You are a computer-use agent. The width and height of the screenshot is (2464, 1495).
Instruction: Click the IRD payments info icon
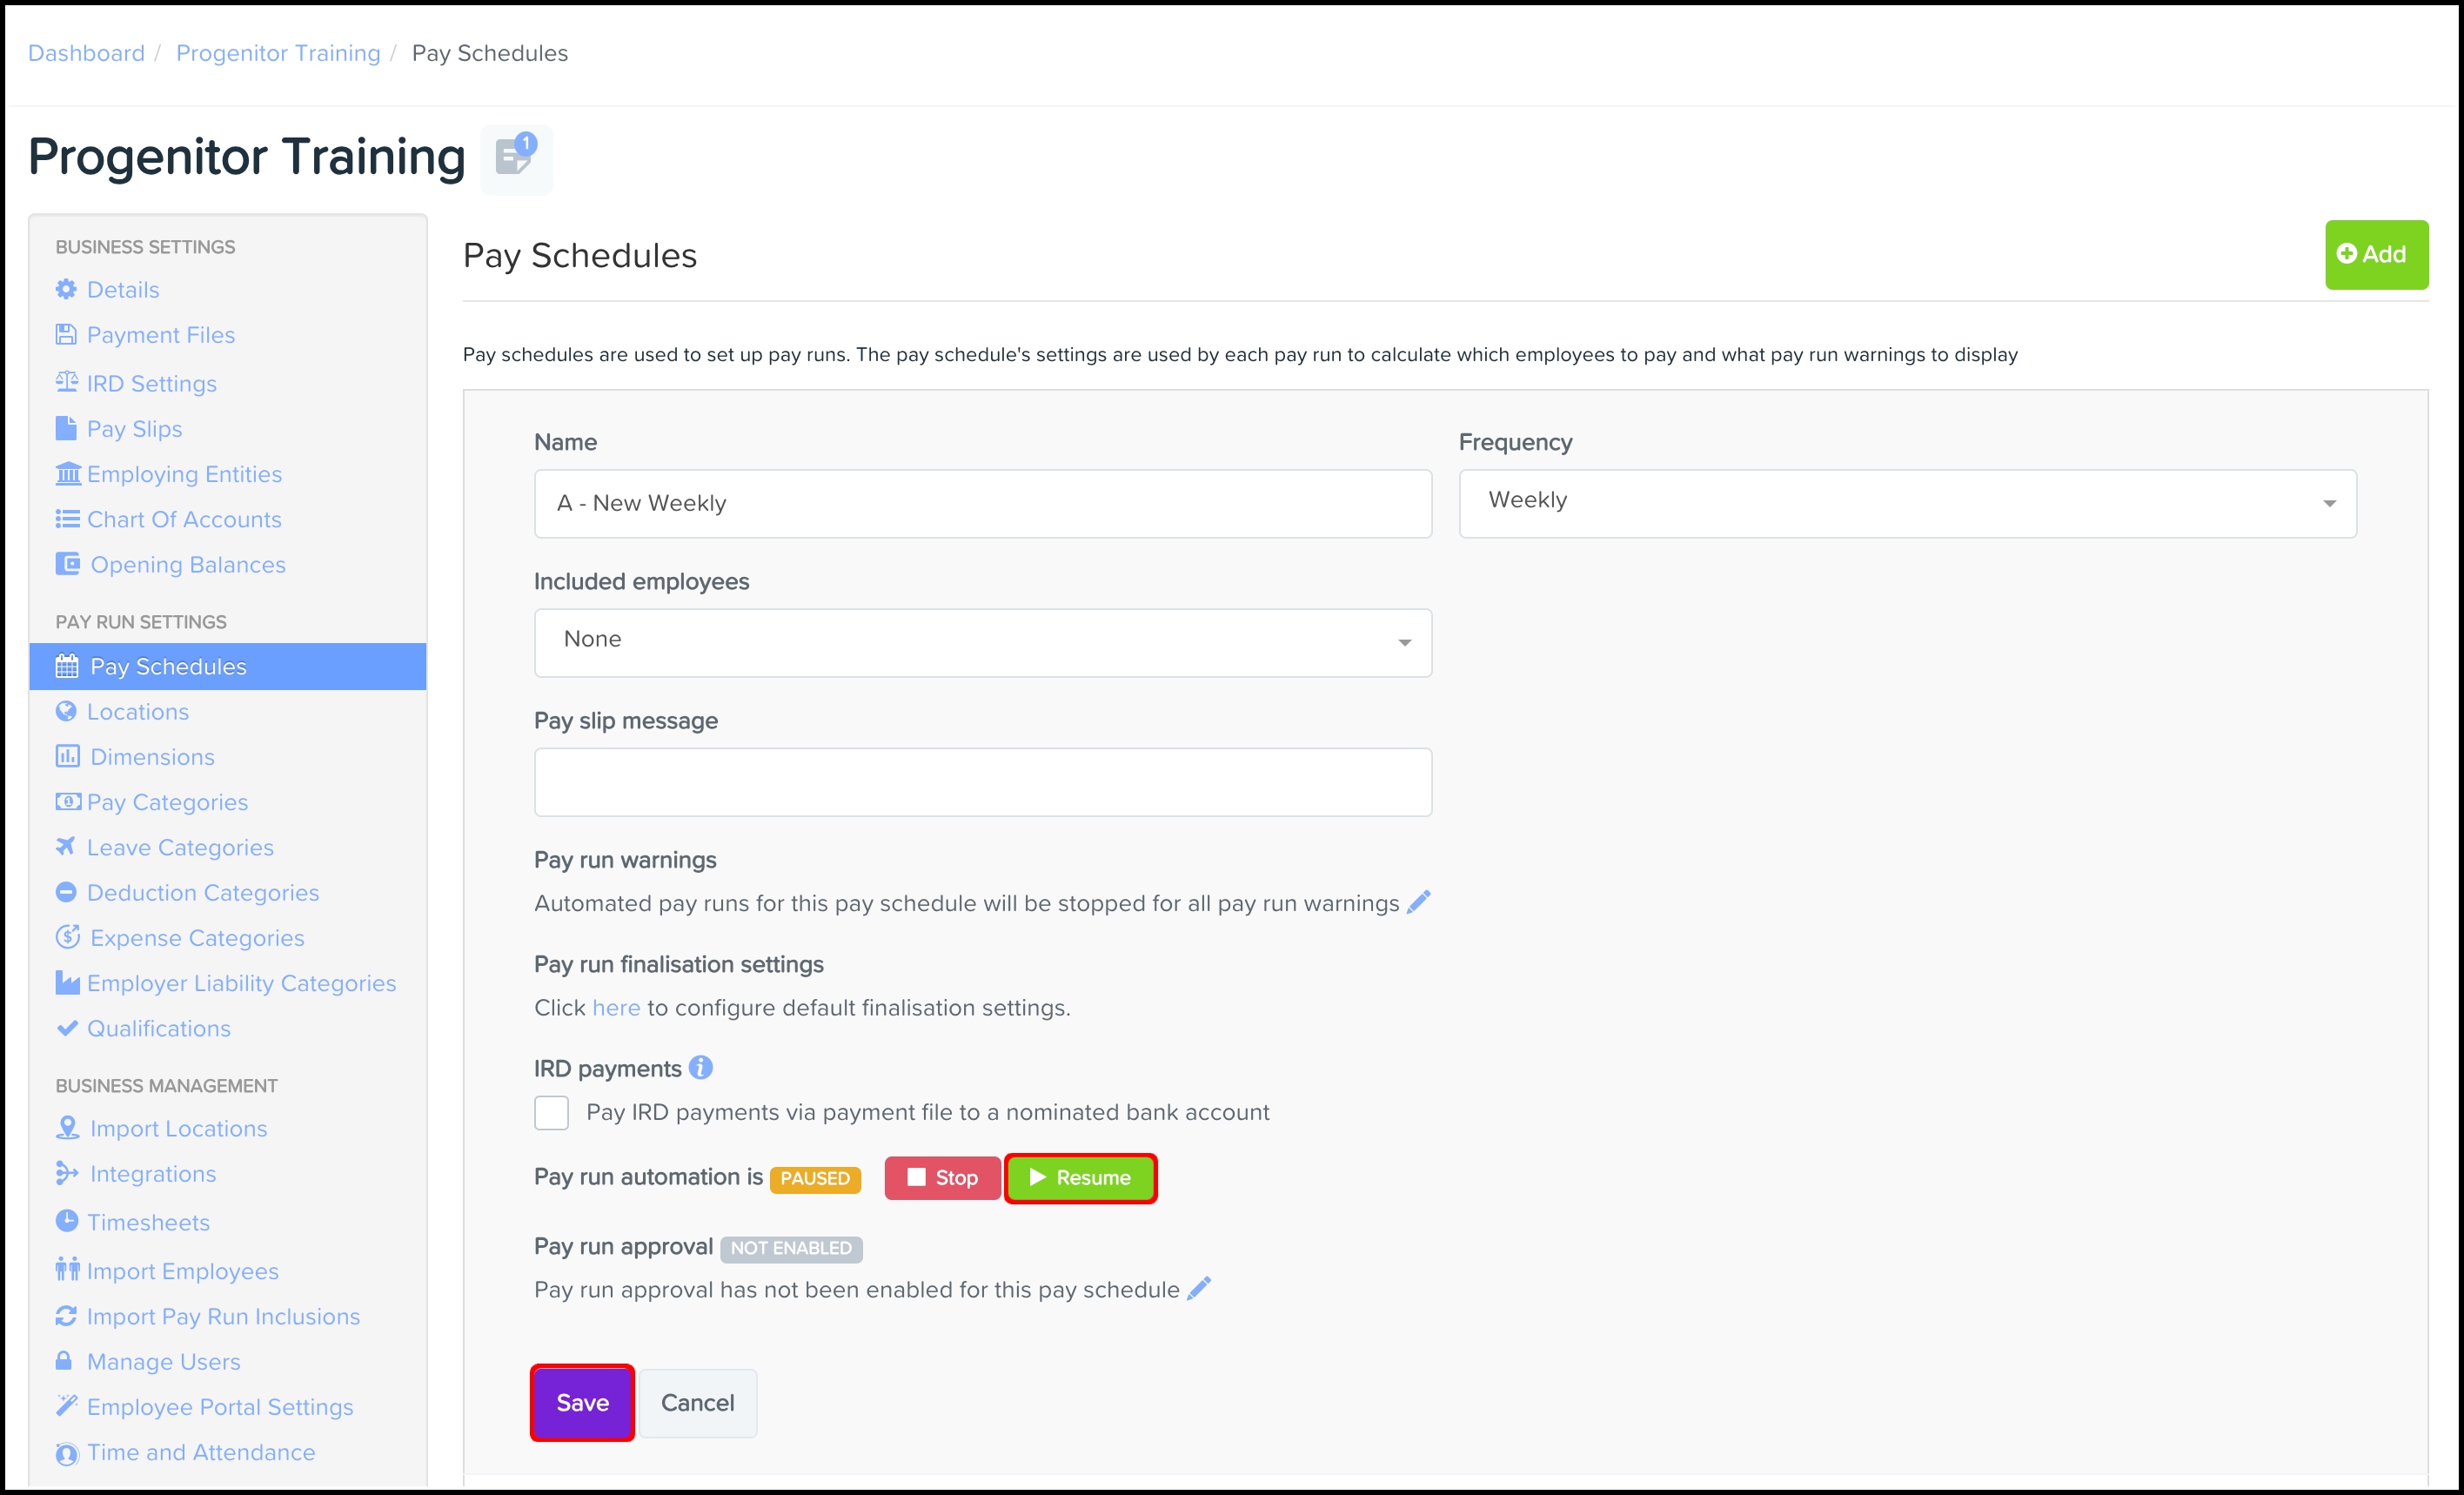701,1068
